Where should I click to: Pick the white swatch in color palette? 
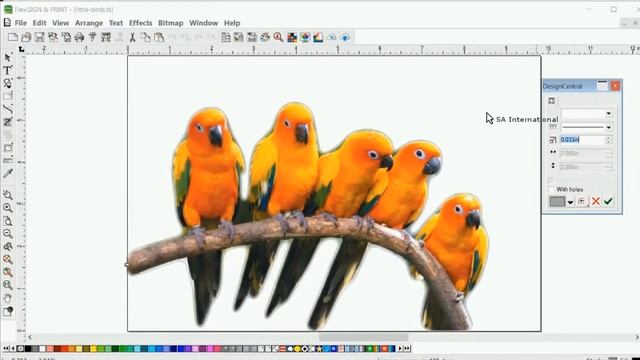[42, 349]
